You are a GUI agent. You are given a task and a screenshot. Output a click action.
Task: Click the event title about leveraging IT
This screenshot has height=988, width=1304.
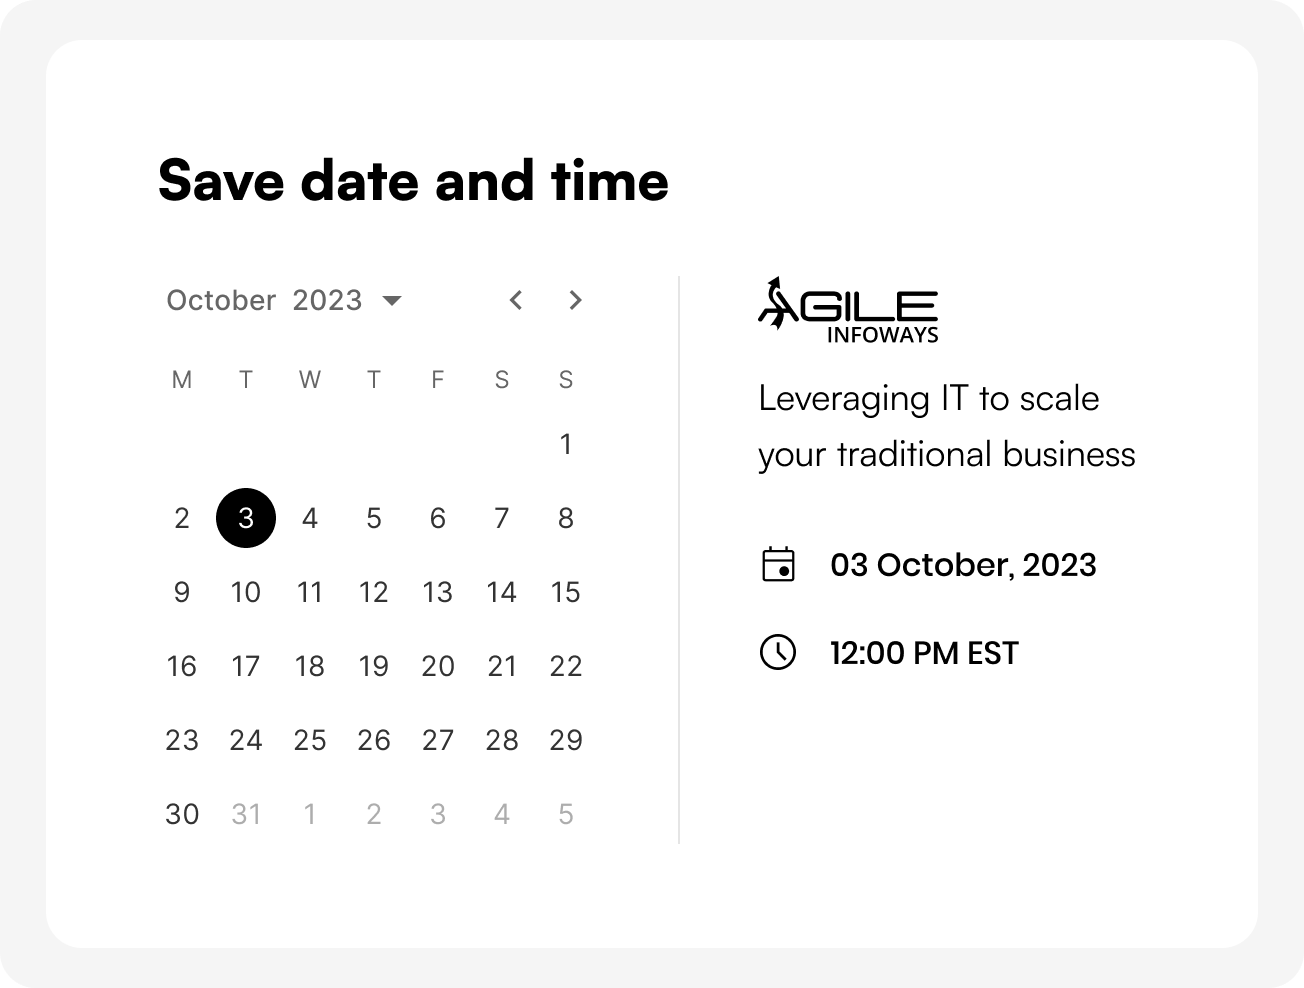(x=946, y=426)
